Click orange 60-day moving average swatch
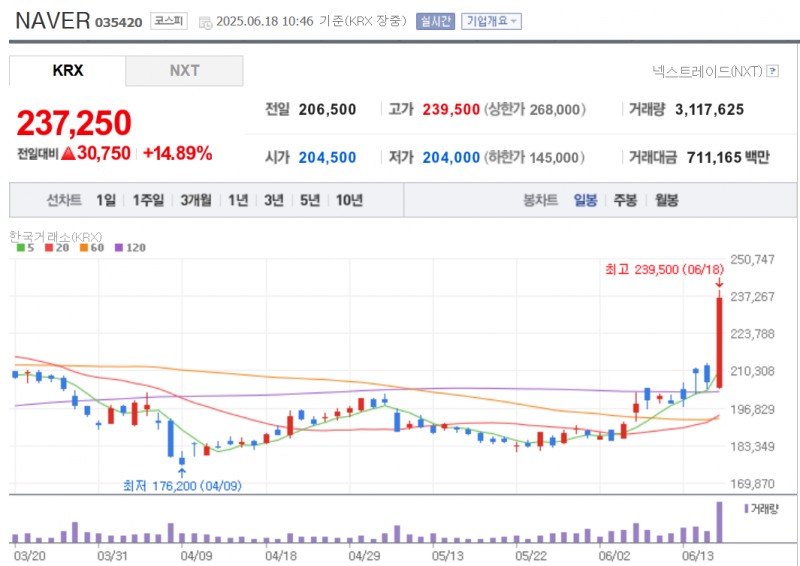The image size is (800, 566). click(84, 248)
